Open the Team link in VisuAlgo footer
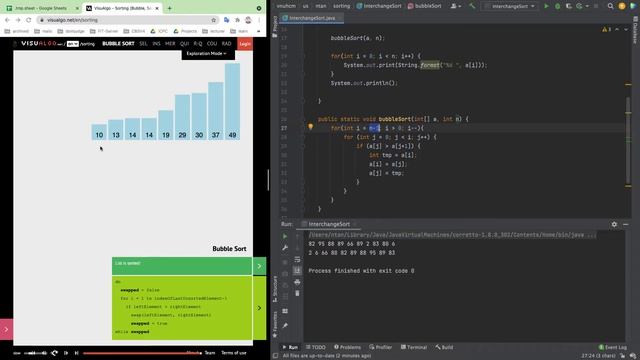 (x=210, y=353)
